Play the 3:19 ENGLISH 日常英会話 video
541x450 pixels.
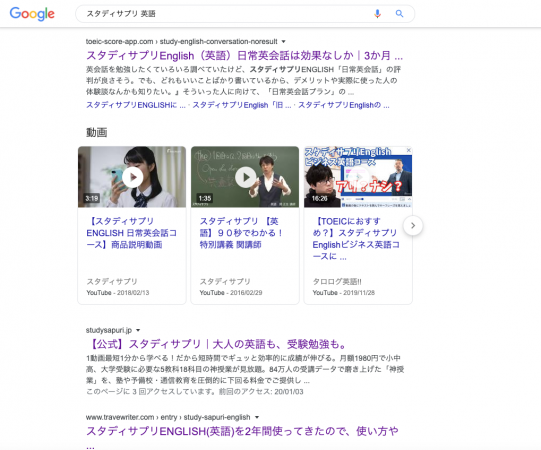132,177
